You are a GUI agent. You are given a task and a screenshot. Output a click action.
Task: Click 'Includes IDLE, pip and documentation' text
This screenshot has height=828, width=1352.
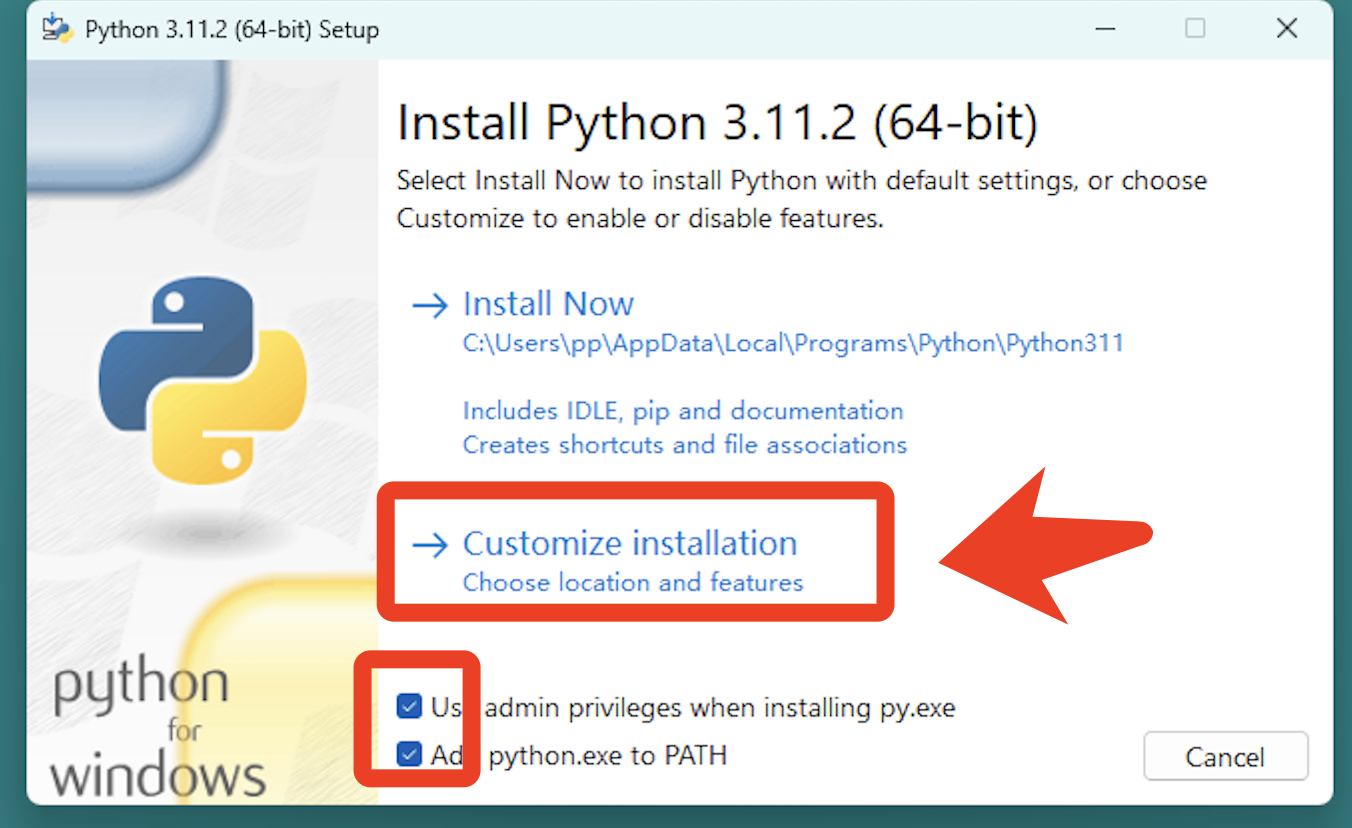tap(683, 411)
